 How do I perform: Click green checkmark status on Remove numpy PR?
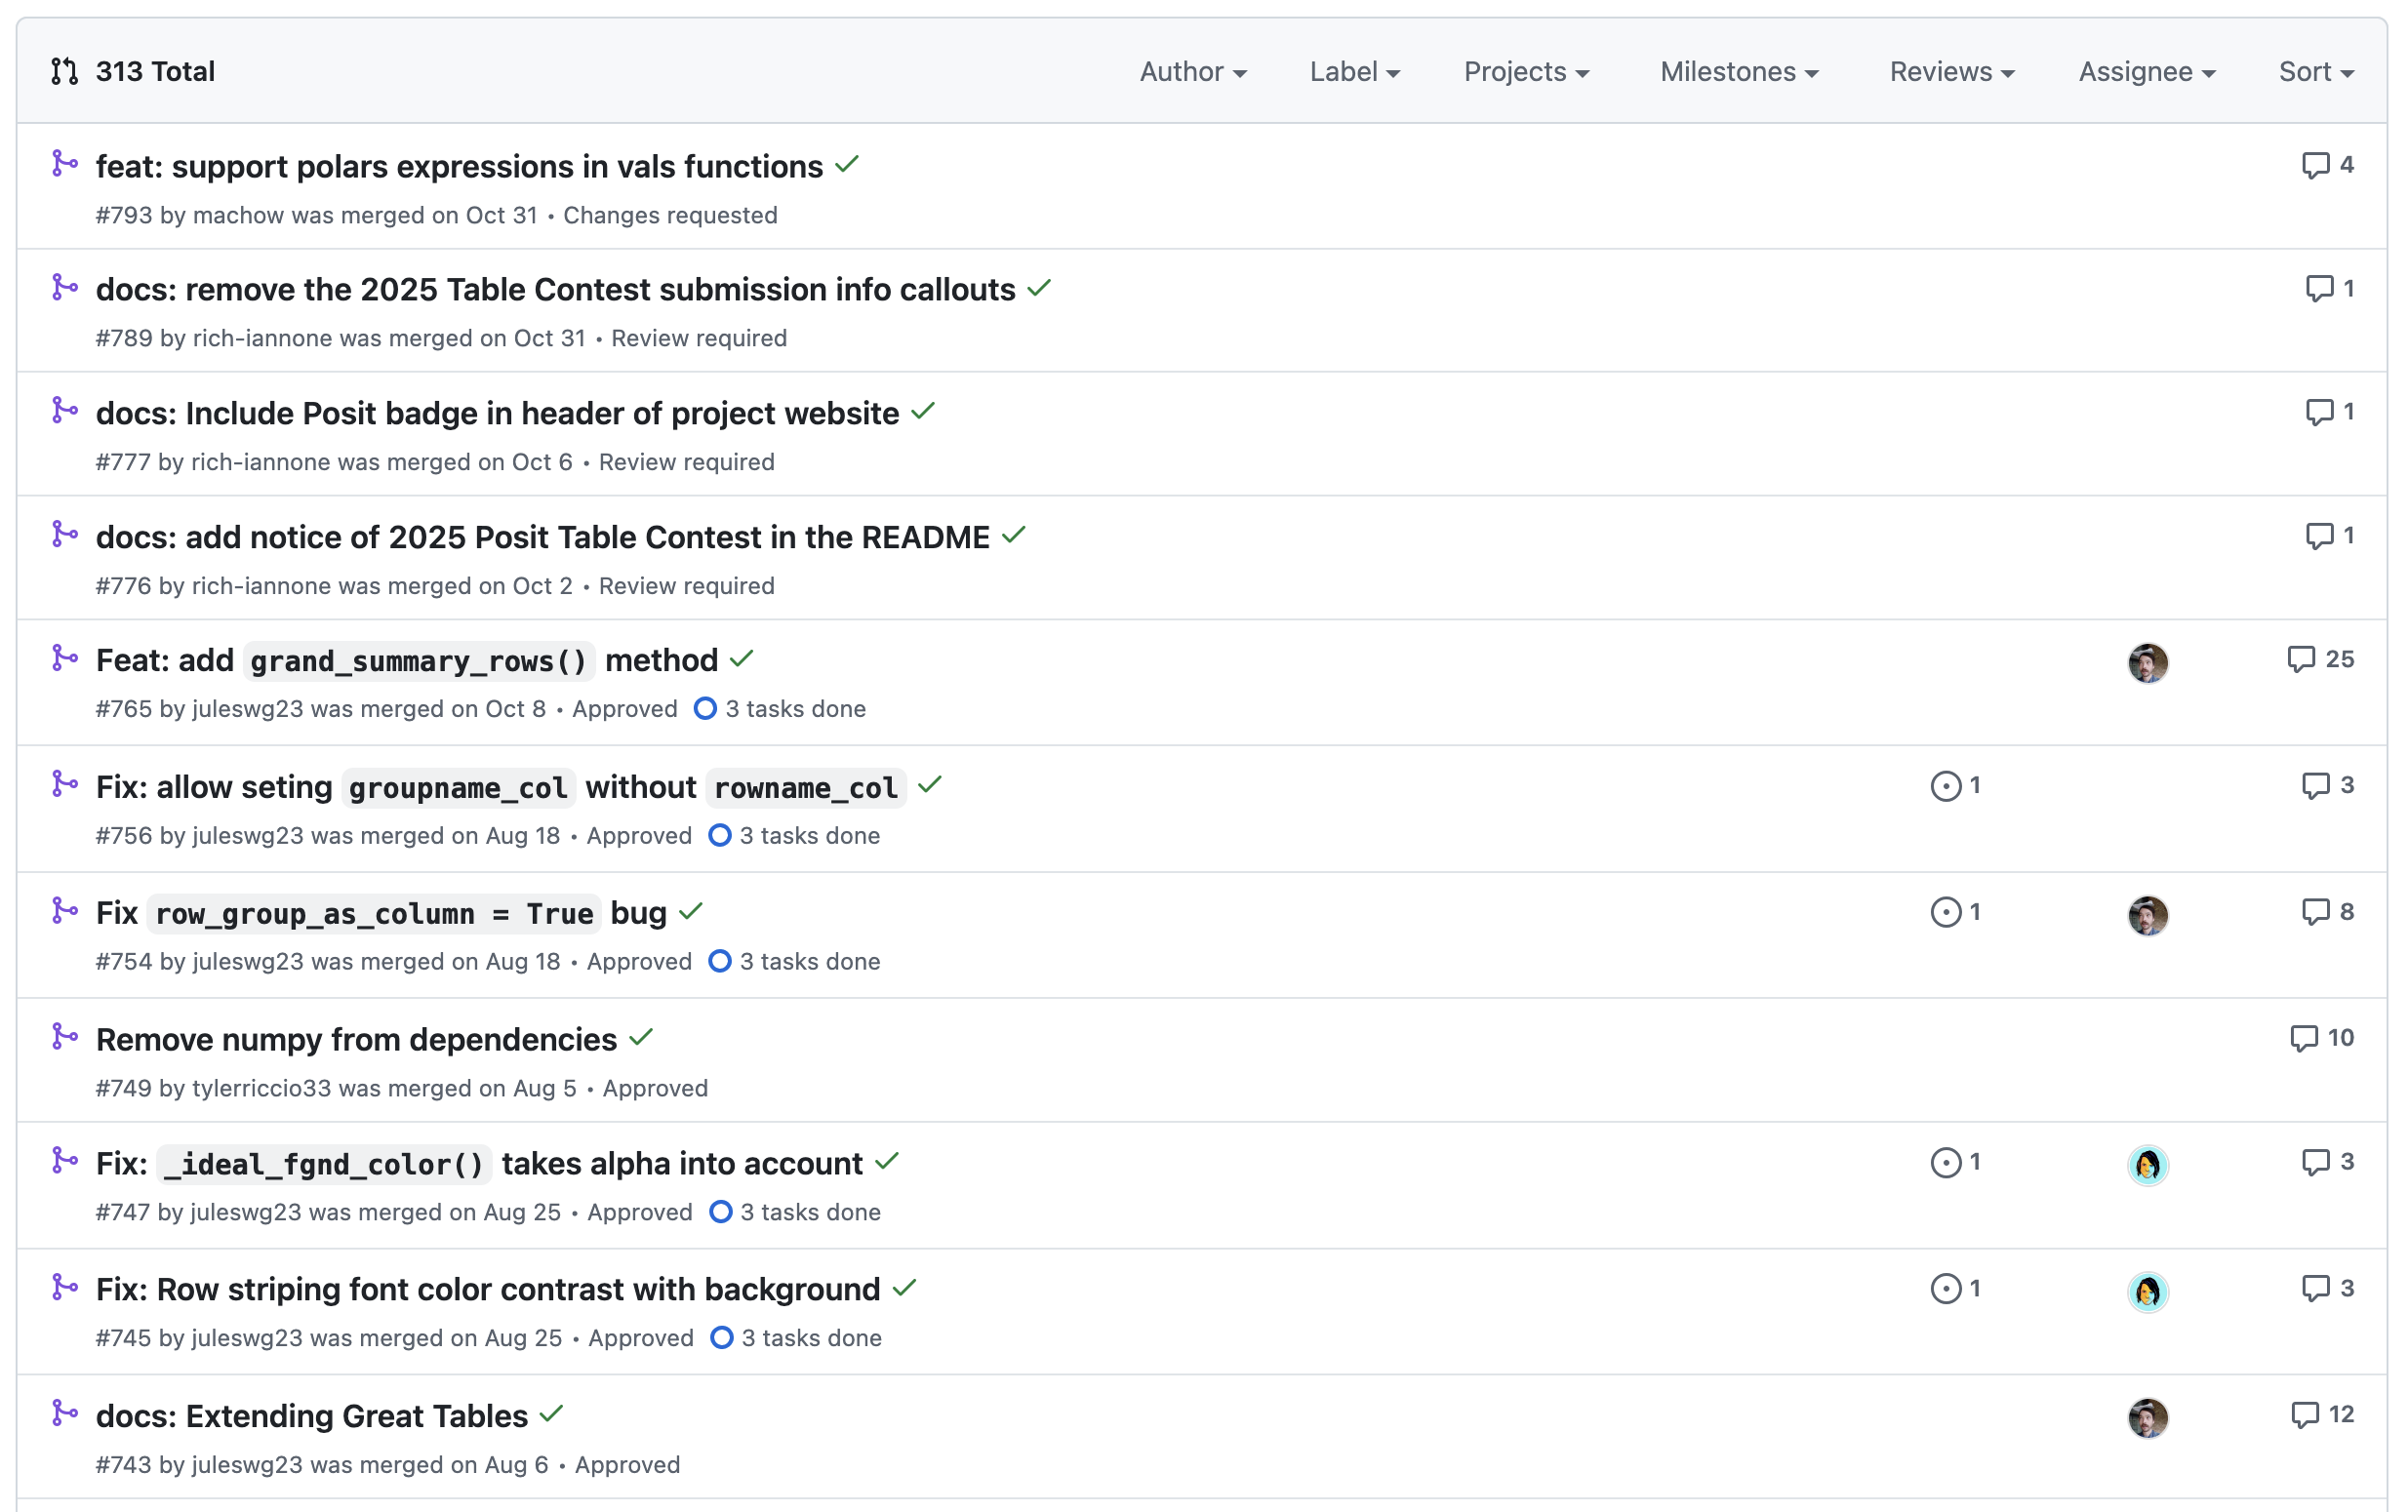[641, 1038]
